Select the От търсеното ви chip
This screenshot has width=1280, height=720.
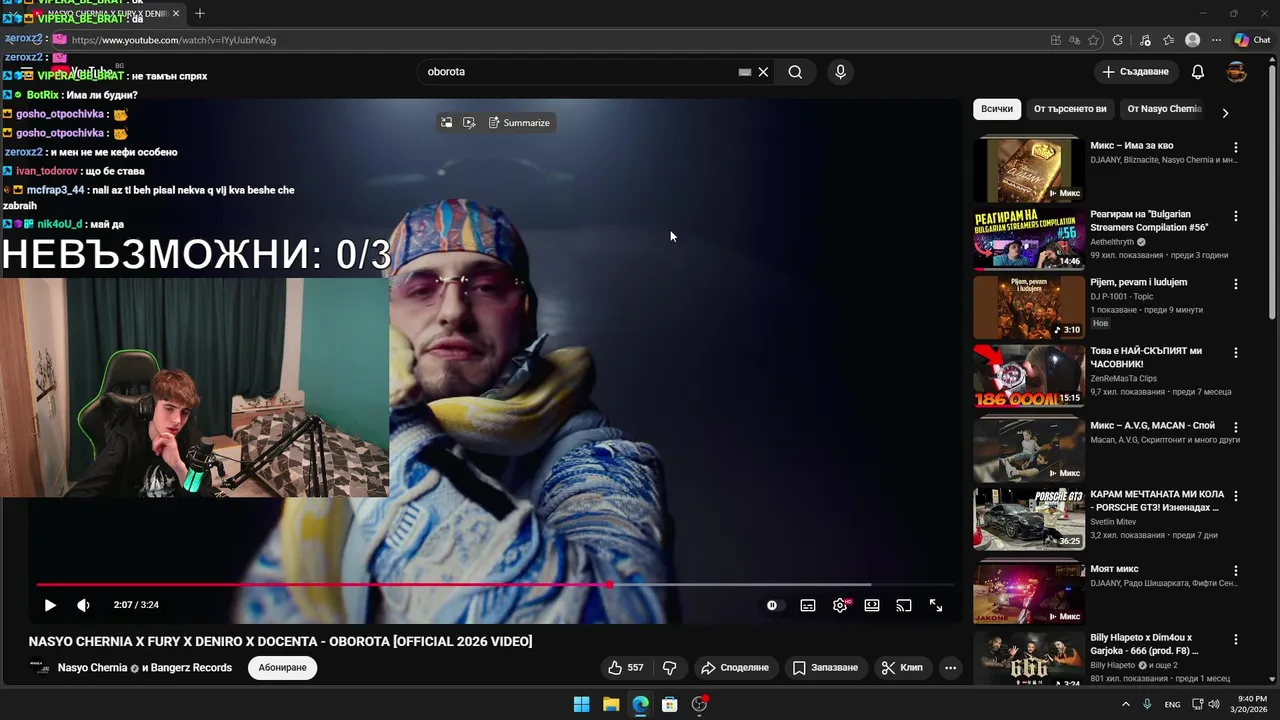(1070, 109)
